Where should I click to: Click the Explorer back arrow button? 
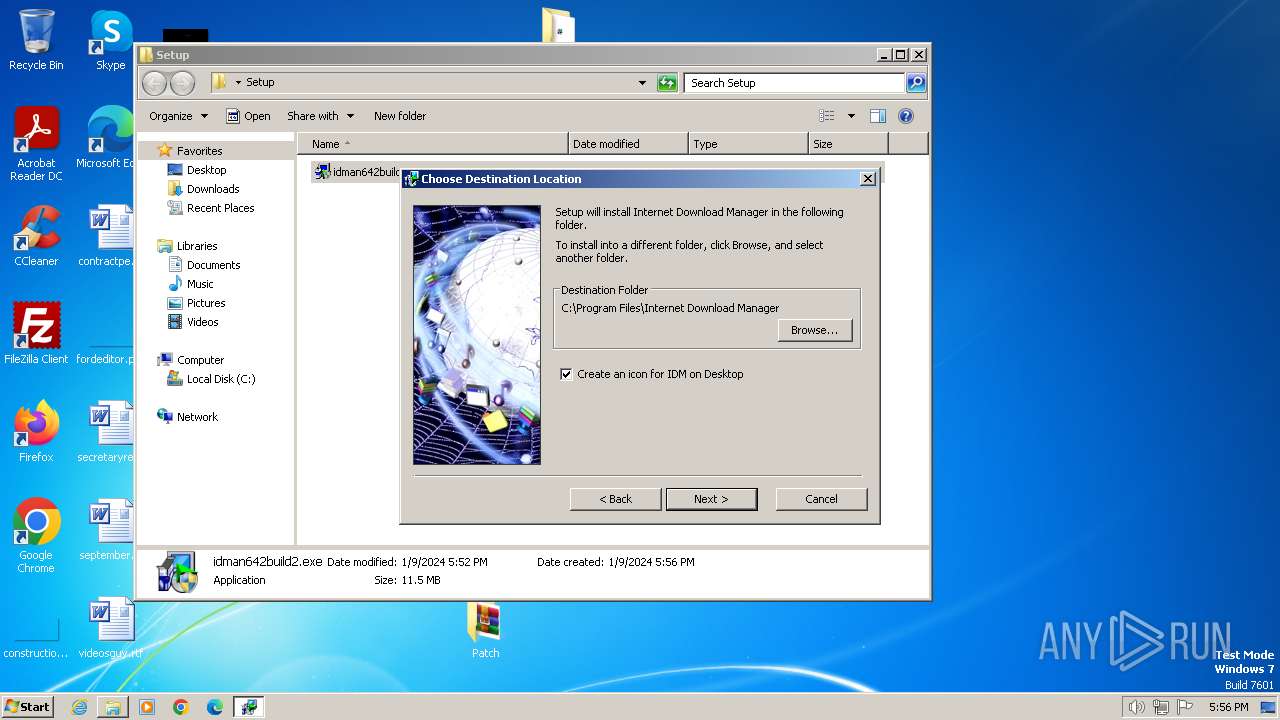click(x=154, y=83)
